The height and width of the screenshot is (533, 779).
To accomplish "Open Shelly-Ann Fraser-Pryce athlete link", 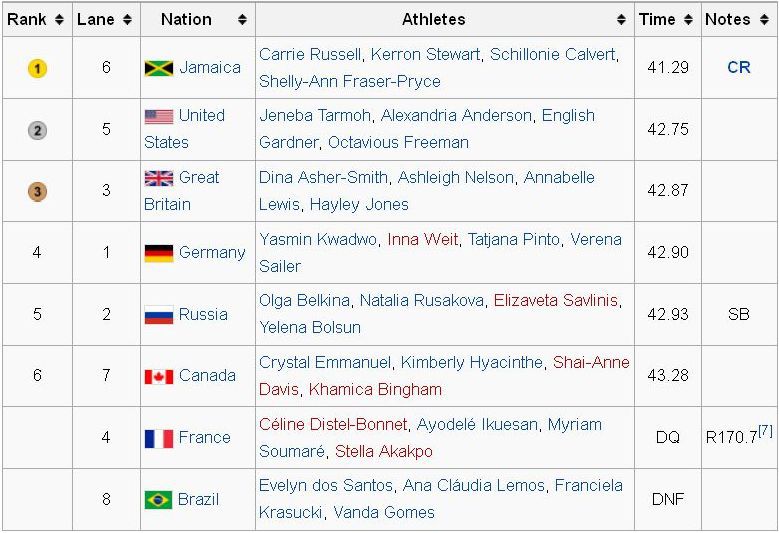I will pos(349,81).
